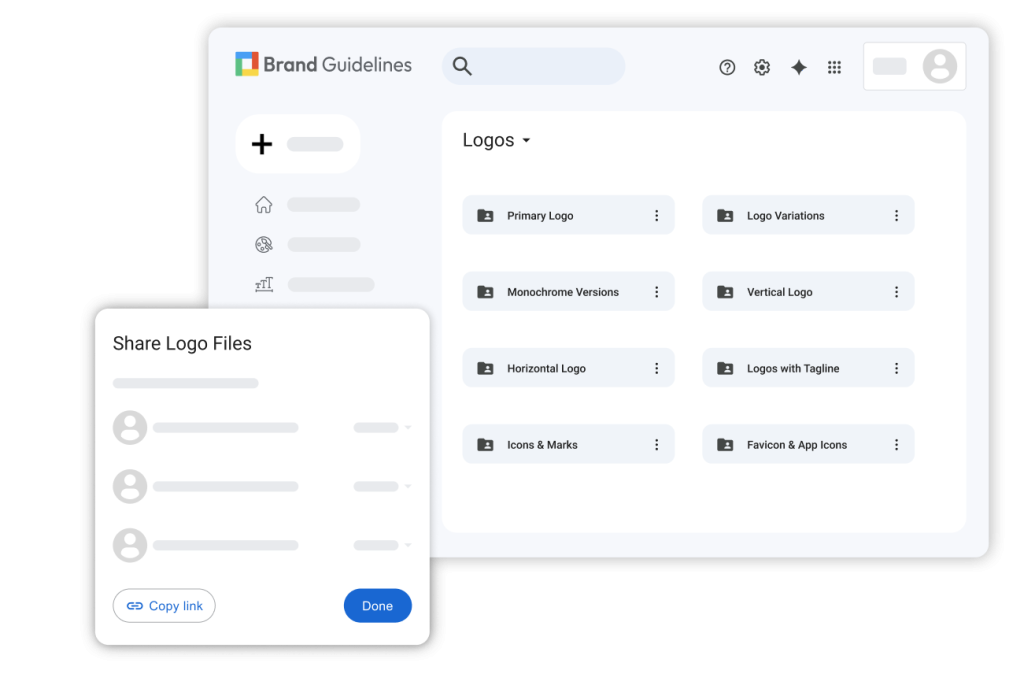Open settings via the gear icon

pos(762,67)
